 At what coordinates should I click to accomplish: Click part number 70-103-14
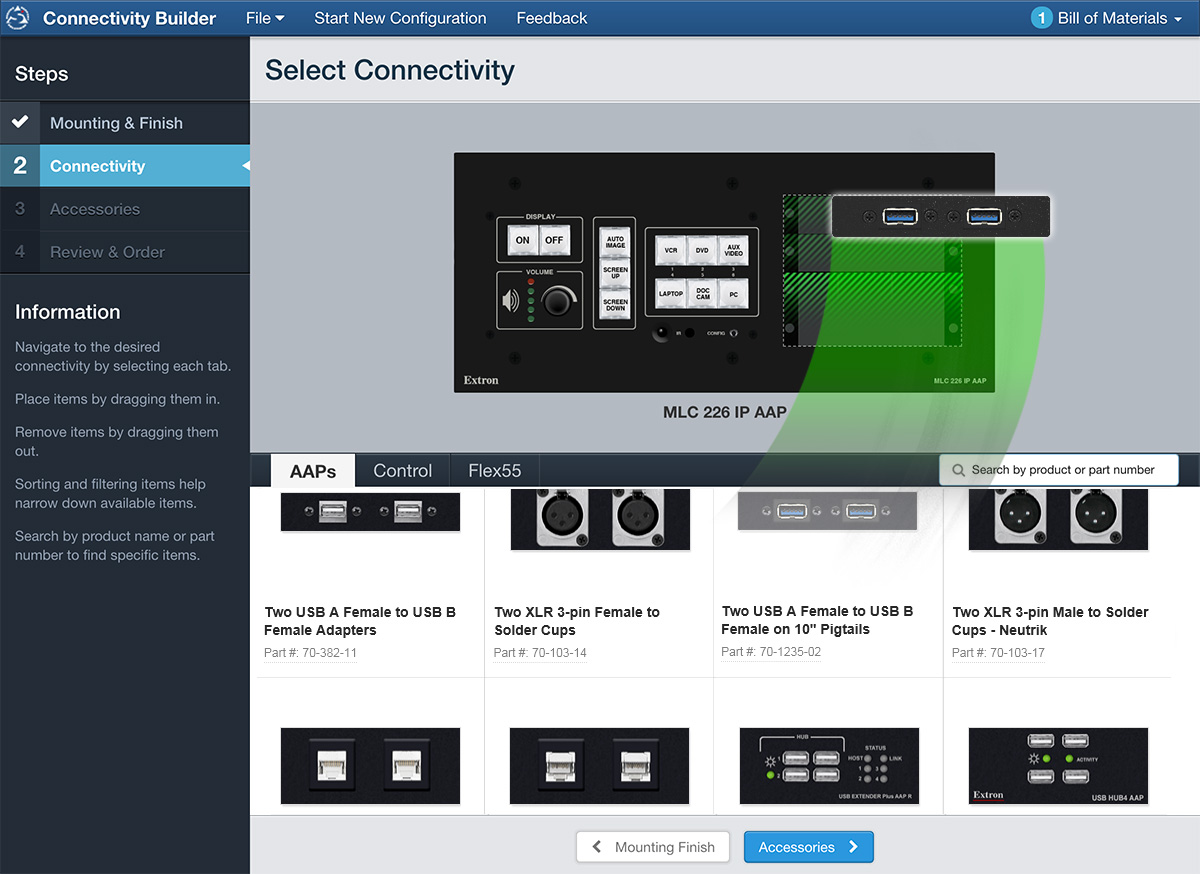coord(540,653)
